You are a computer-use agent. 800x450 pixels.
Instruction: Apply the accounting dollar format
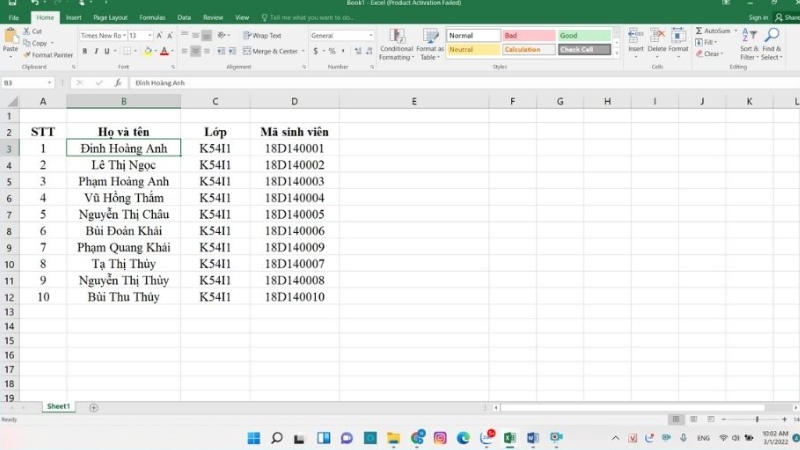pyautogui.click(x=316, y=51)
